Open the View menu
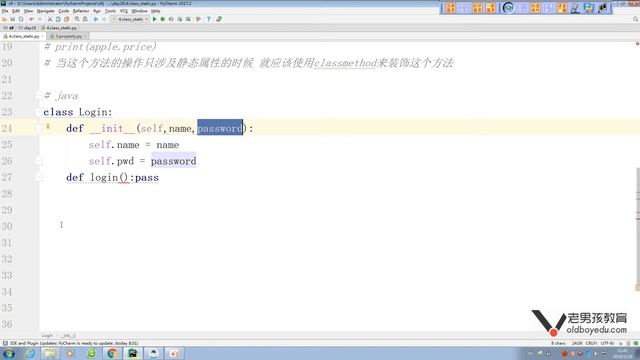The width and height of the screenshot is (640, 360). pos(28,11)
